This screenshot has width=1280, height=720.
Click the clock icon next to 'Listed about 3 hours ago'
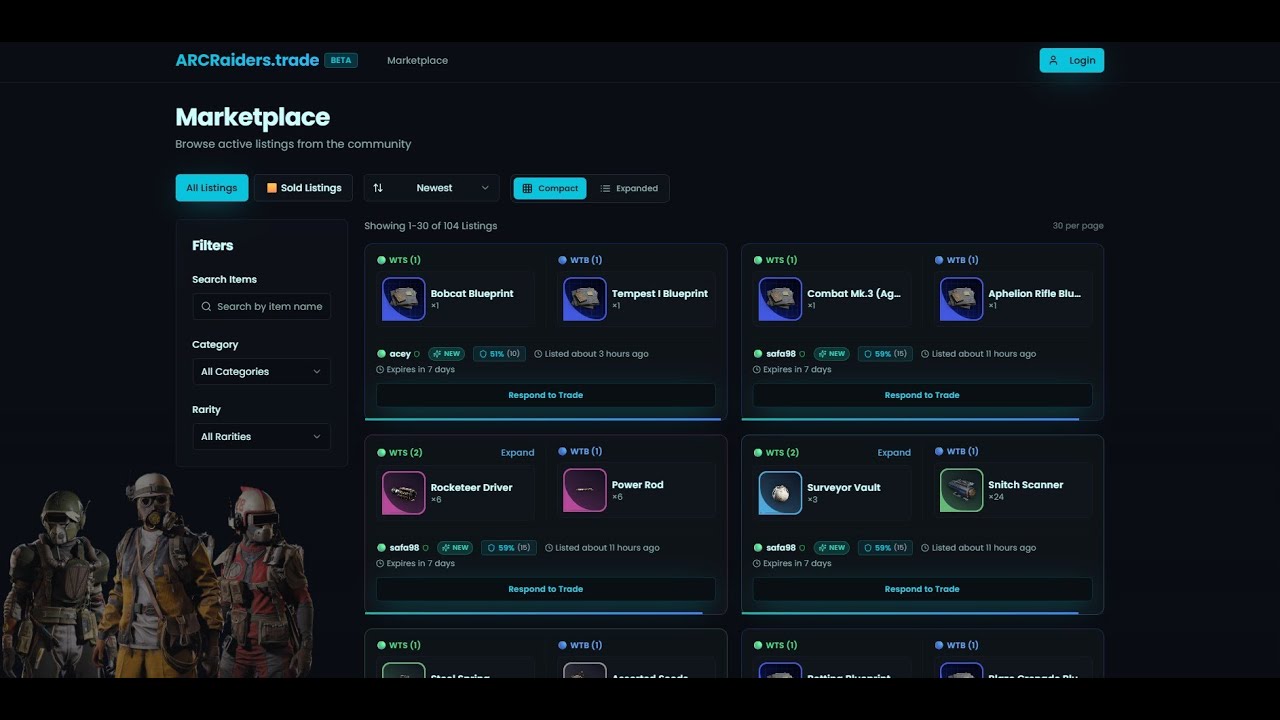click(x=538, y=354)
